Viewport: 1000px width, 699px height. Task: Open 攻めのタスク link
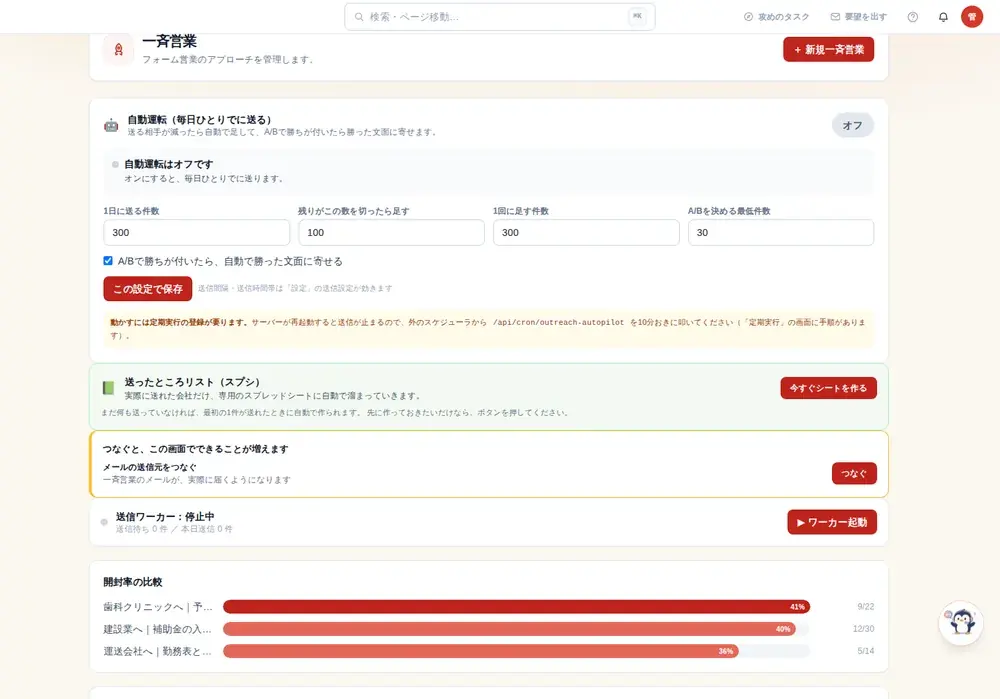[776, 17]
